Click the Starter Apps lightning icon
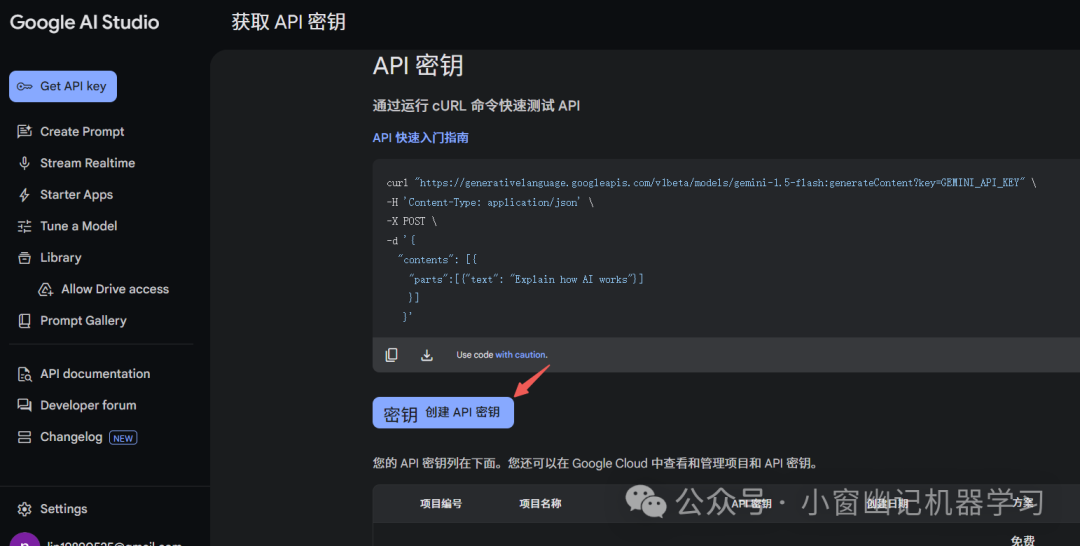 (x=24, y=195)
